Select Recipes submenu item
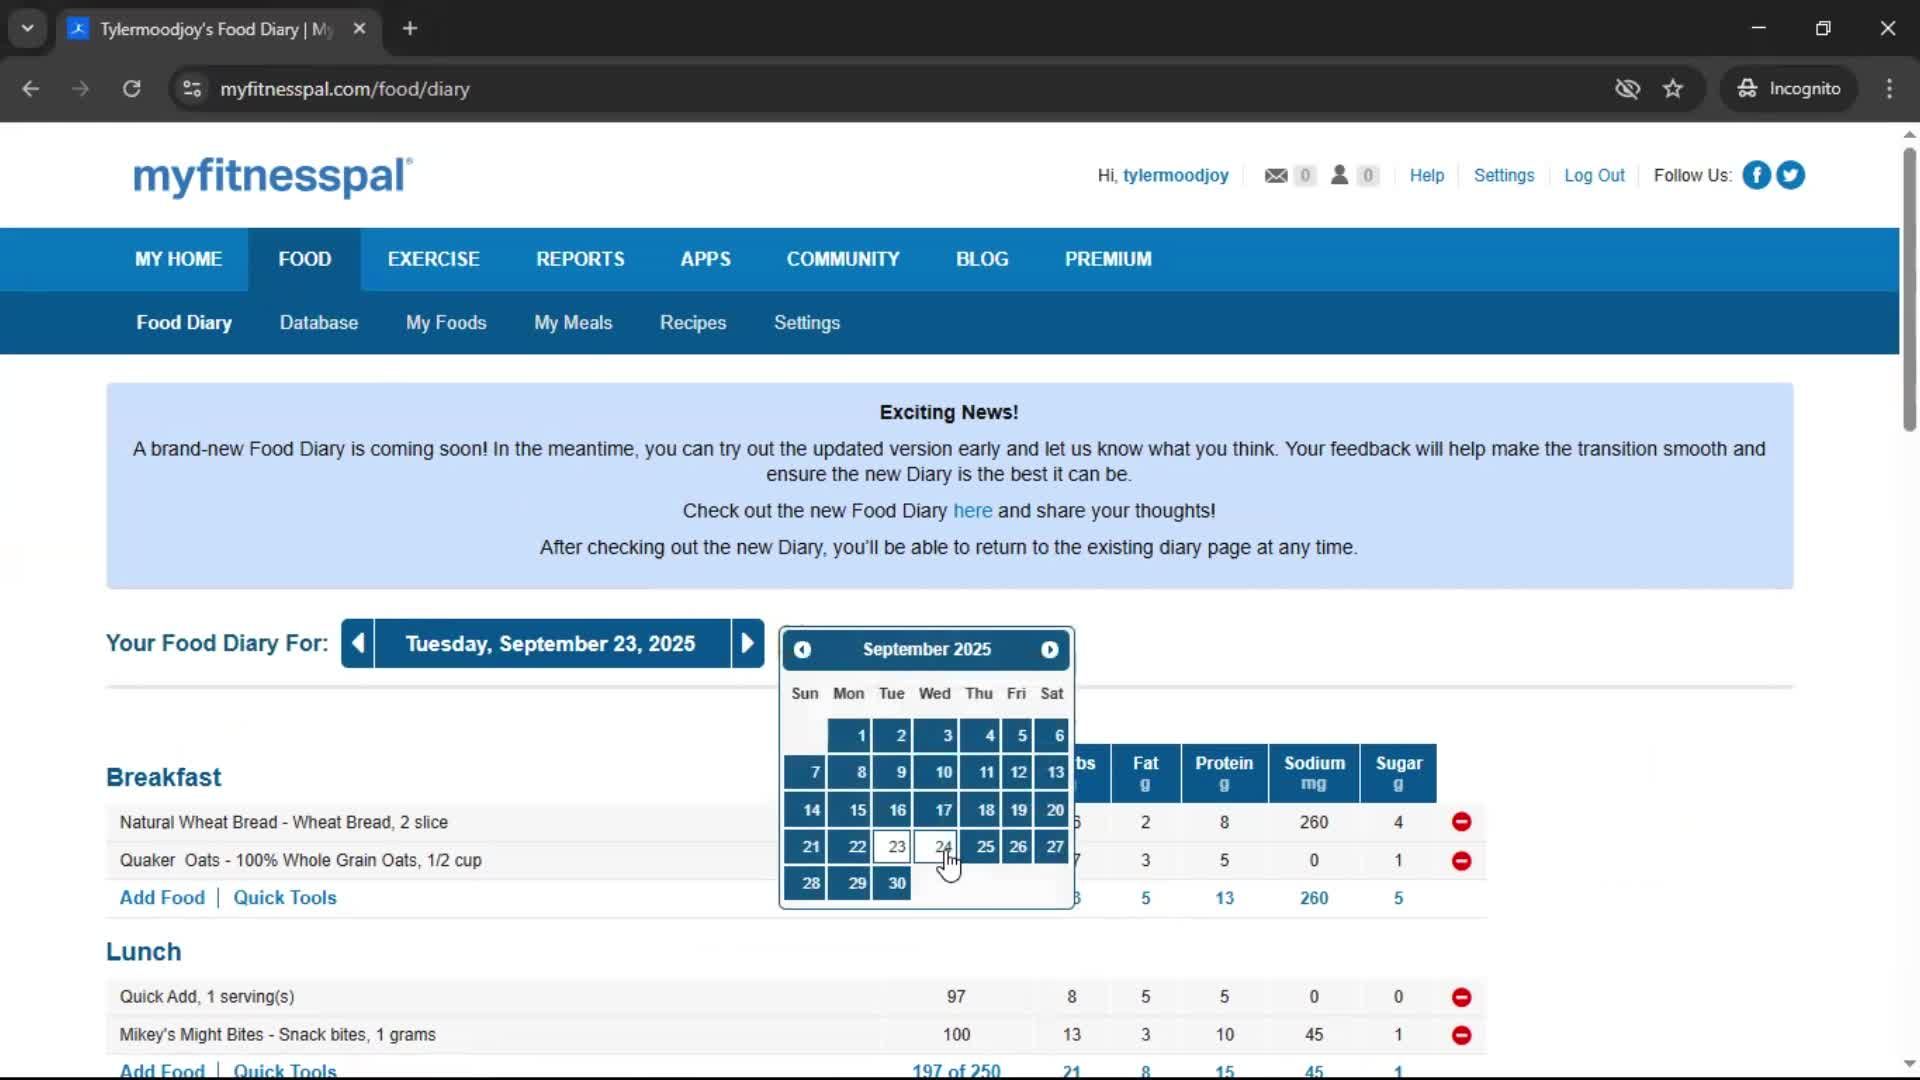Viewport: 1920px width, 1080px height. click(693, 323)
